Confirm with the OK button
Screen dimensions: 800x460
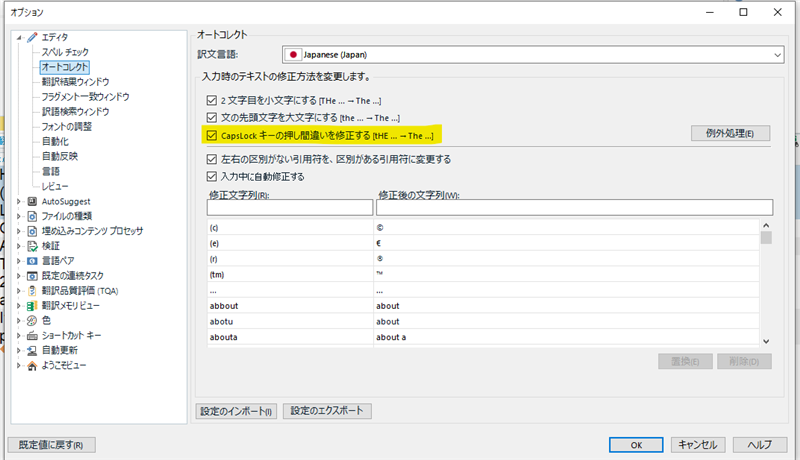(636, 445)
